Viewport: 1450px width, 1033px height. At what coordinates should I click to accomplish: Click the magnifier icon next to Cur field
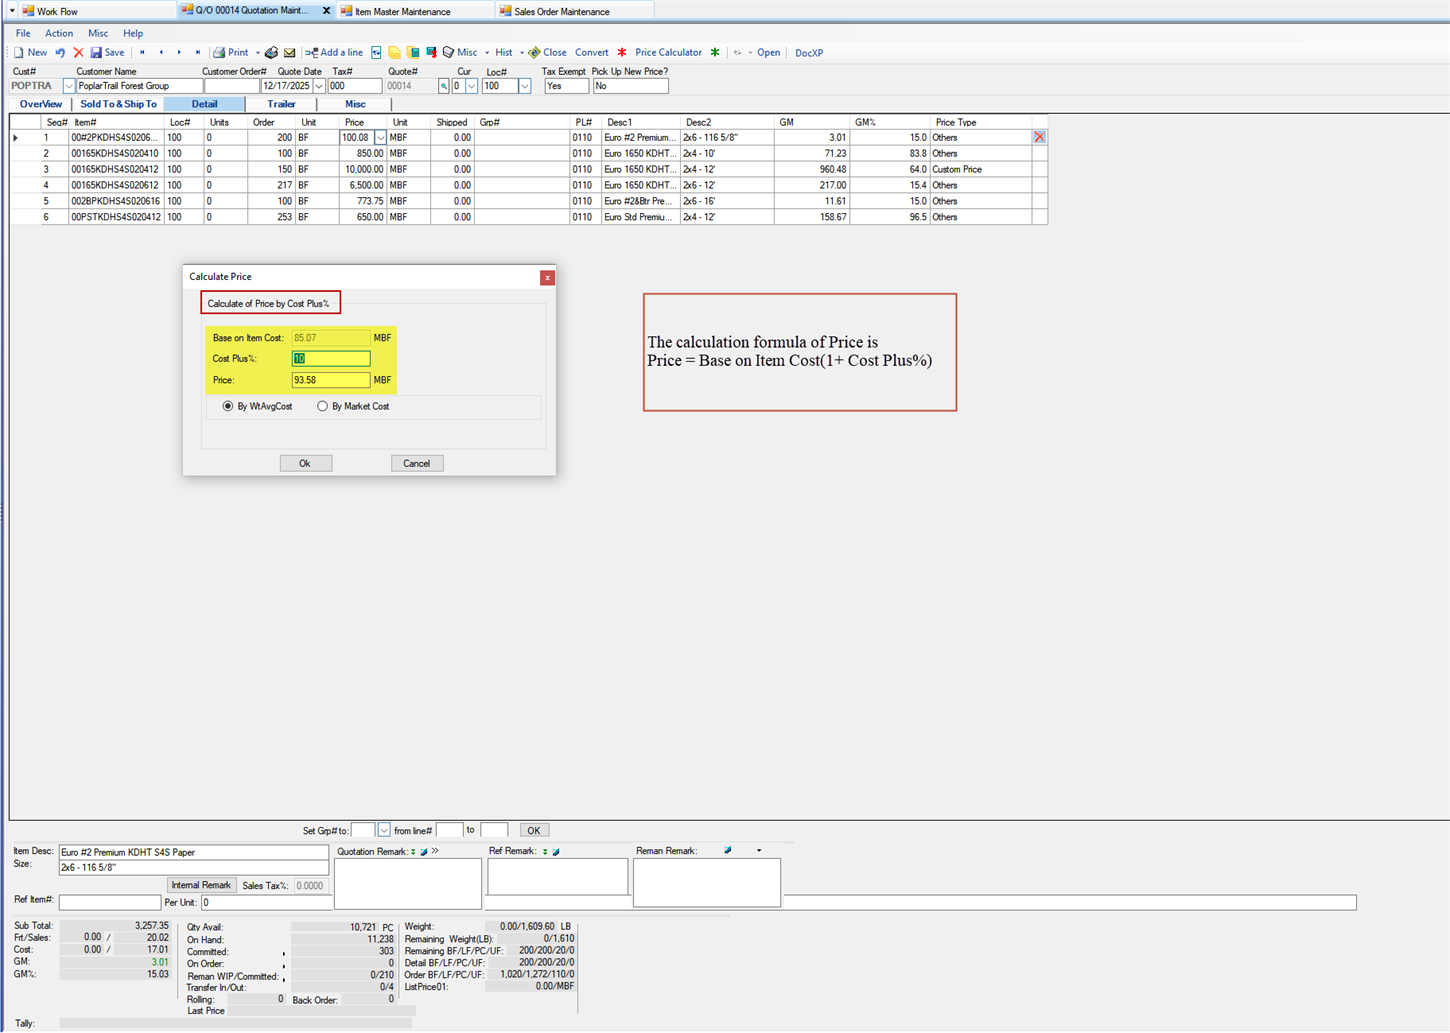443,86
